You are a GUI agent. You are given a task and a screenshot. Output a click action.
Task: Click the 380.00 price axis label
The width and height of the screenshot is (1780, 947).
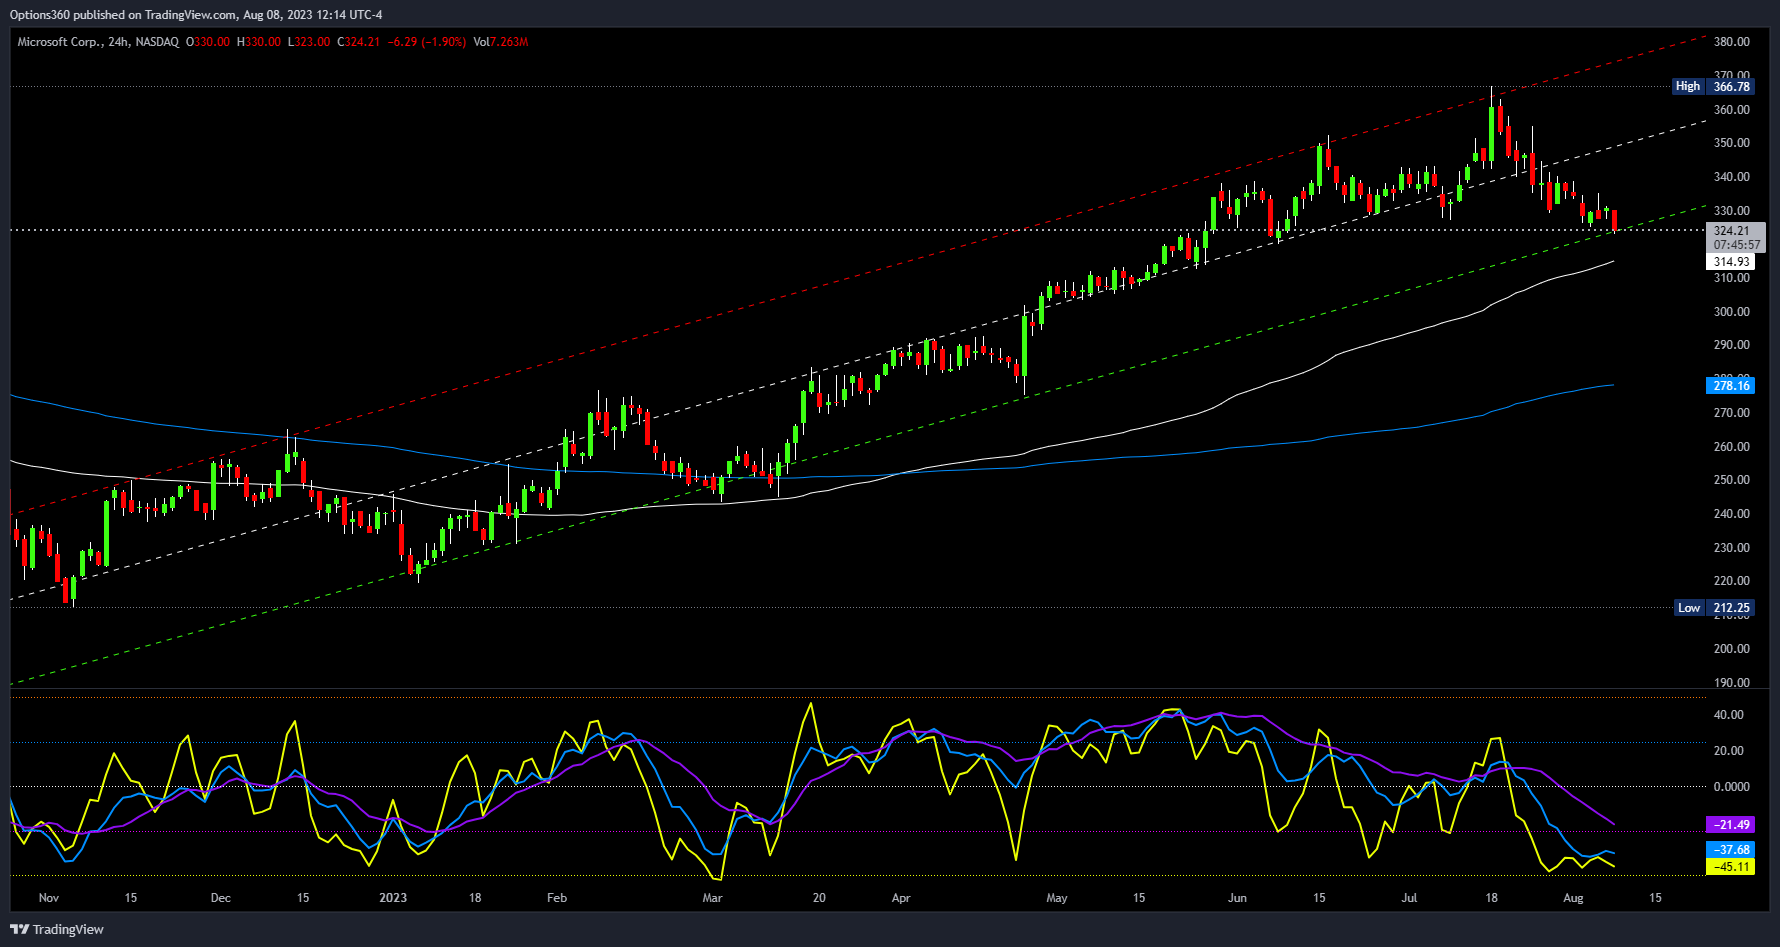tap(1732, 42)
